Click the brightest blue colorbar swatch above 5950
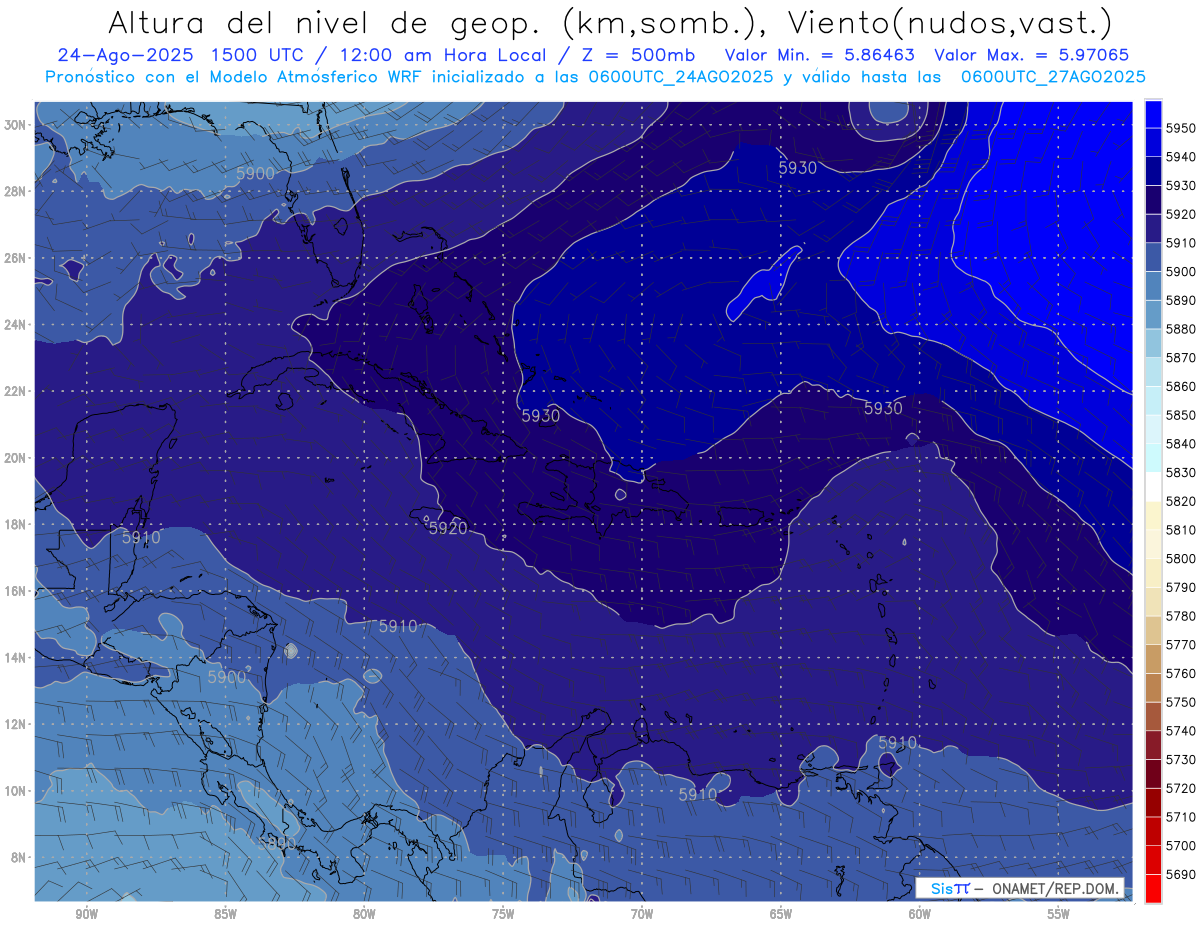Screen dimensions: 1200x927 pos(1153,114)
